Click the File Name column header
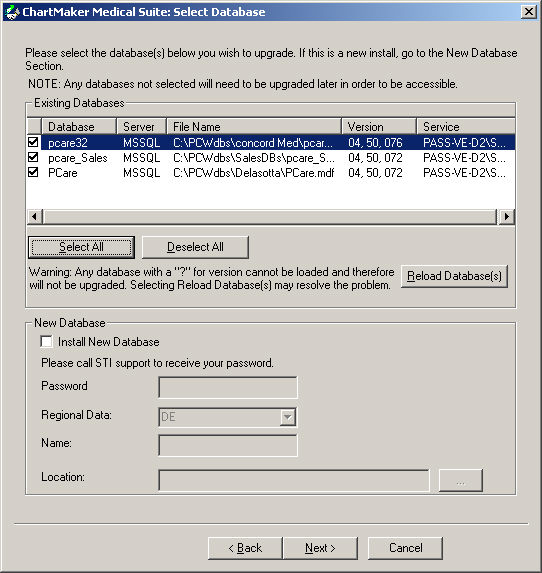This screenshot has width=542, height=573. pyautogui.click(x=254, y=126)
